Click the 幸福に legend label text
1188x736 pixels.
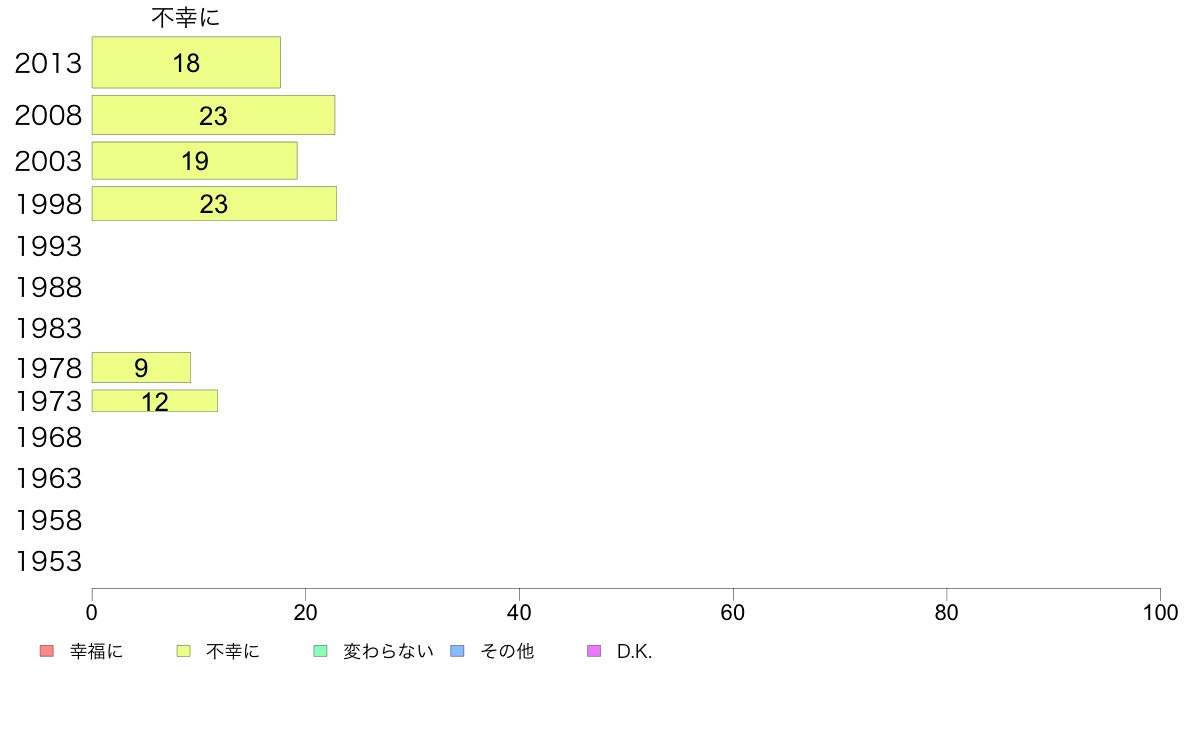click(x=96, y=651)
